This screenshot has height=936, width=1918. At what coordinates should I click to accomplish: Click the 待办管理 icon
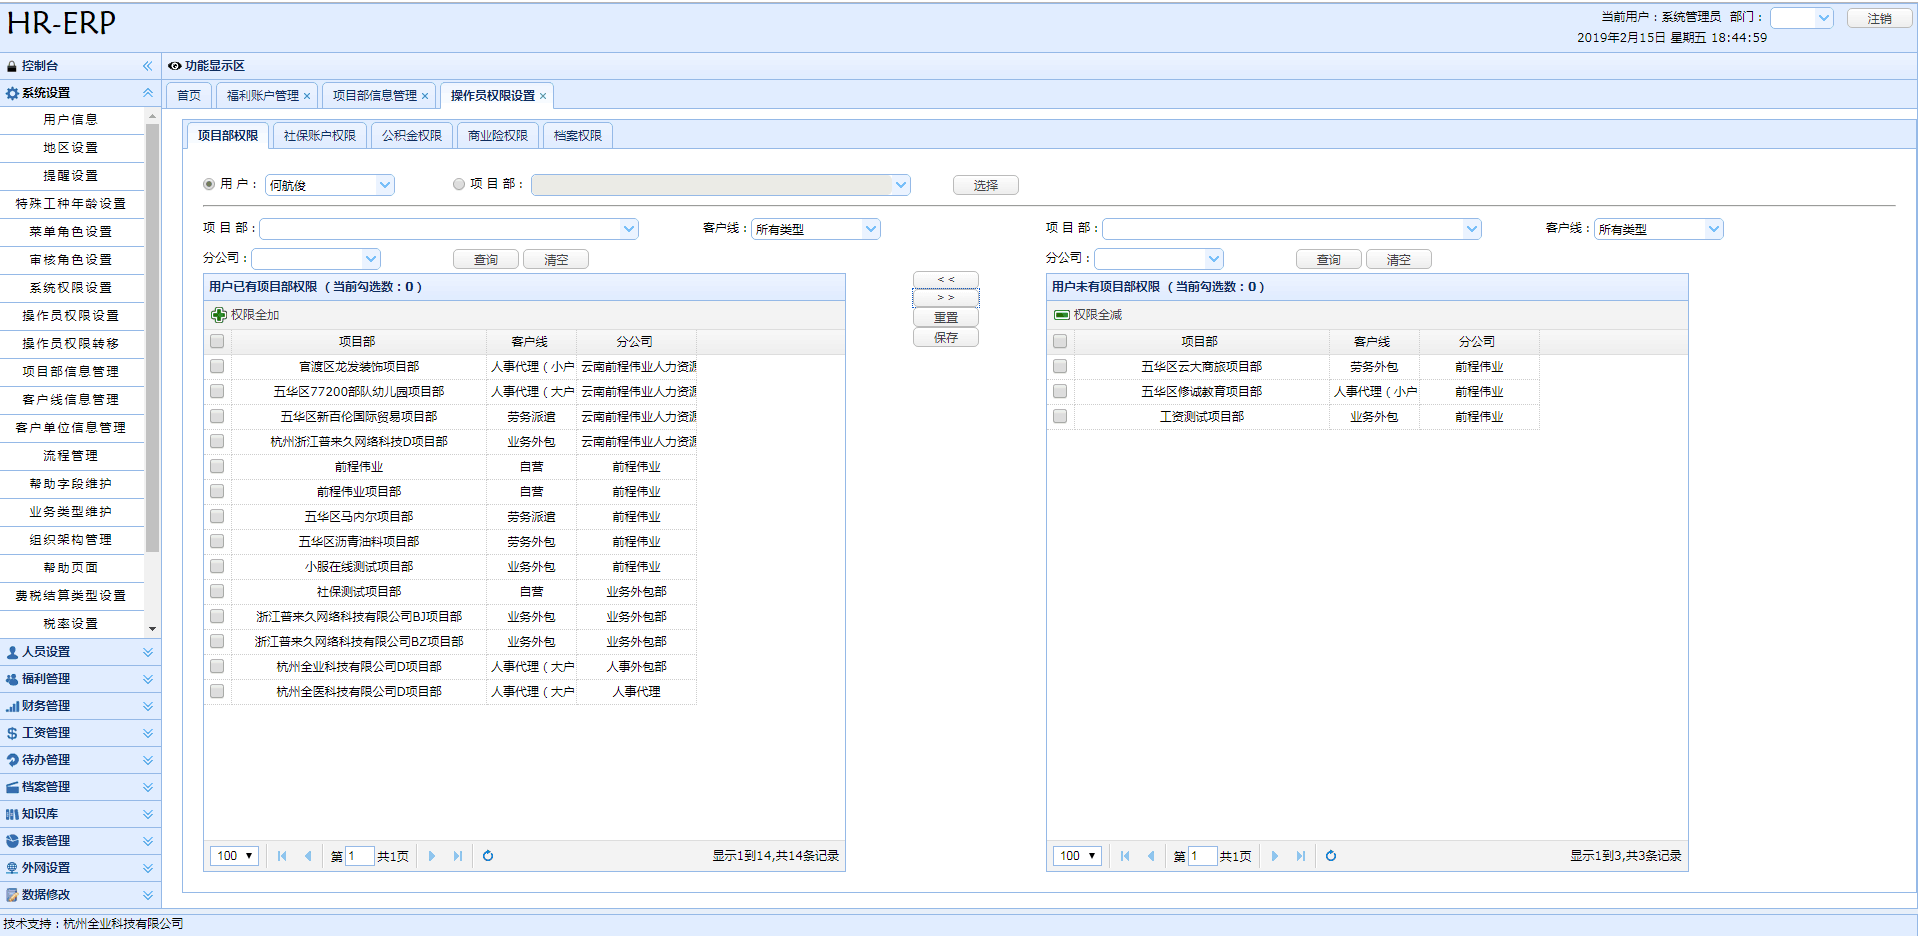(x=12, y=760)
